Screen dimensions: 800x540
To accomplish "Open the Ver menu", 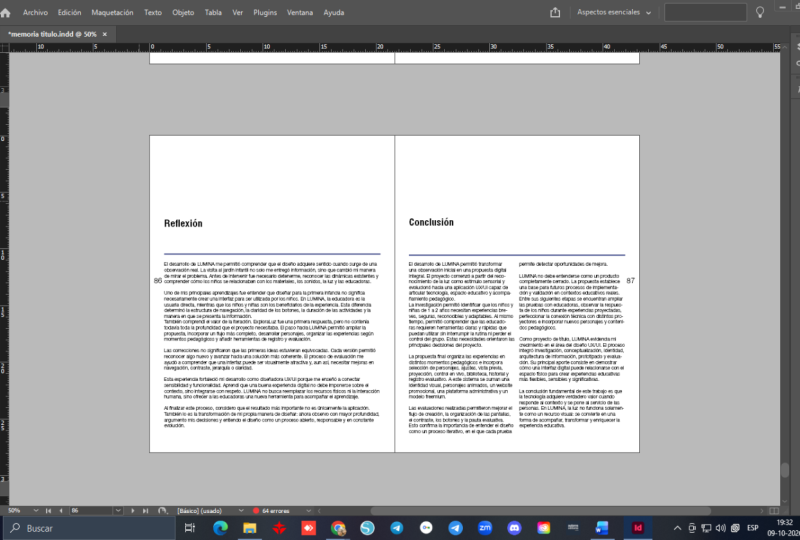I will [x=238, y=12].
